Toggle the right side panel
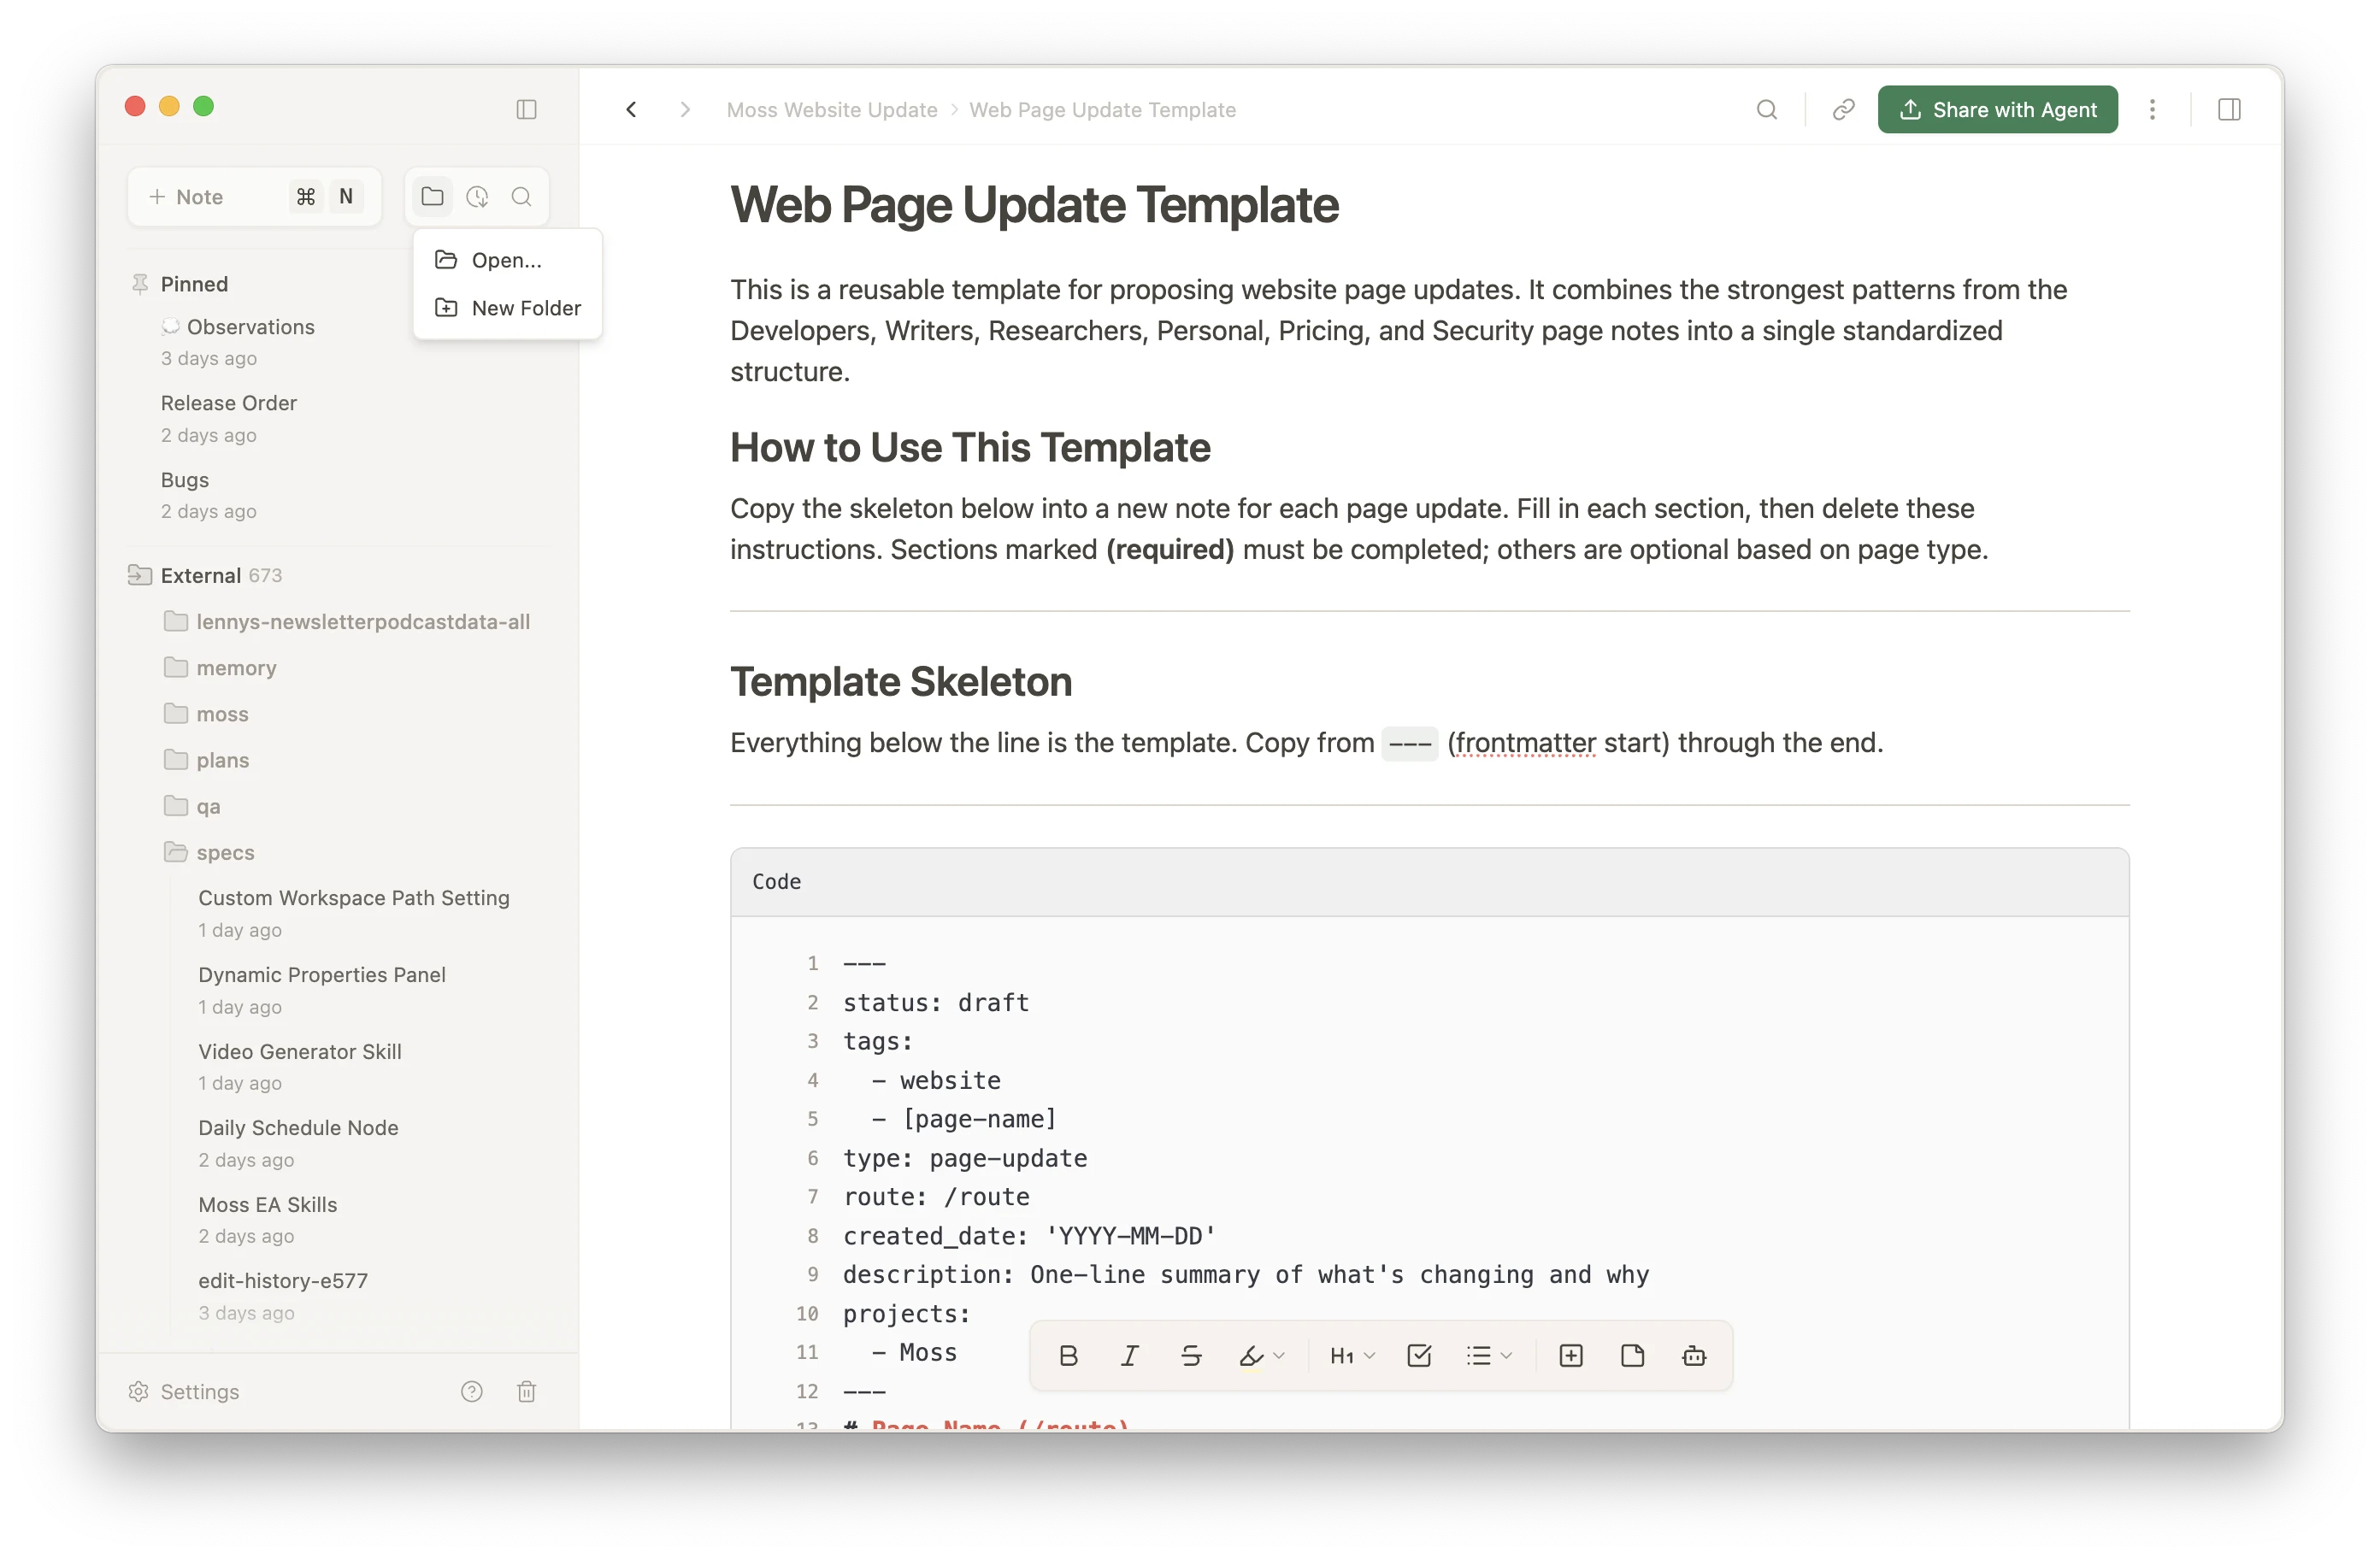The image size is (2380, 1559). pyautogui.click(x=2229, y=109)
